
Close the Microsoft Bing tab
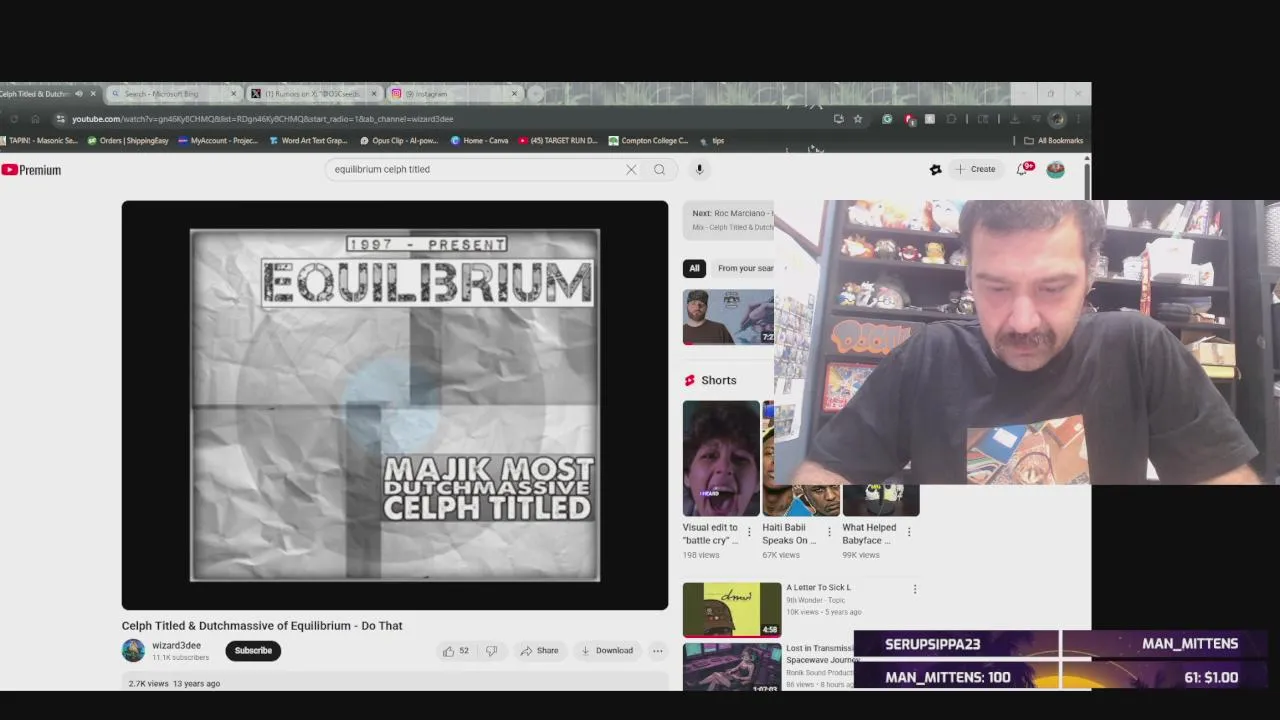point(233,94)
